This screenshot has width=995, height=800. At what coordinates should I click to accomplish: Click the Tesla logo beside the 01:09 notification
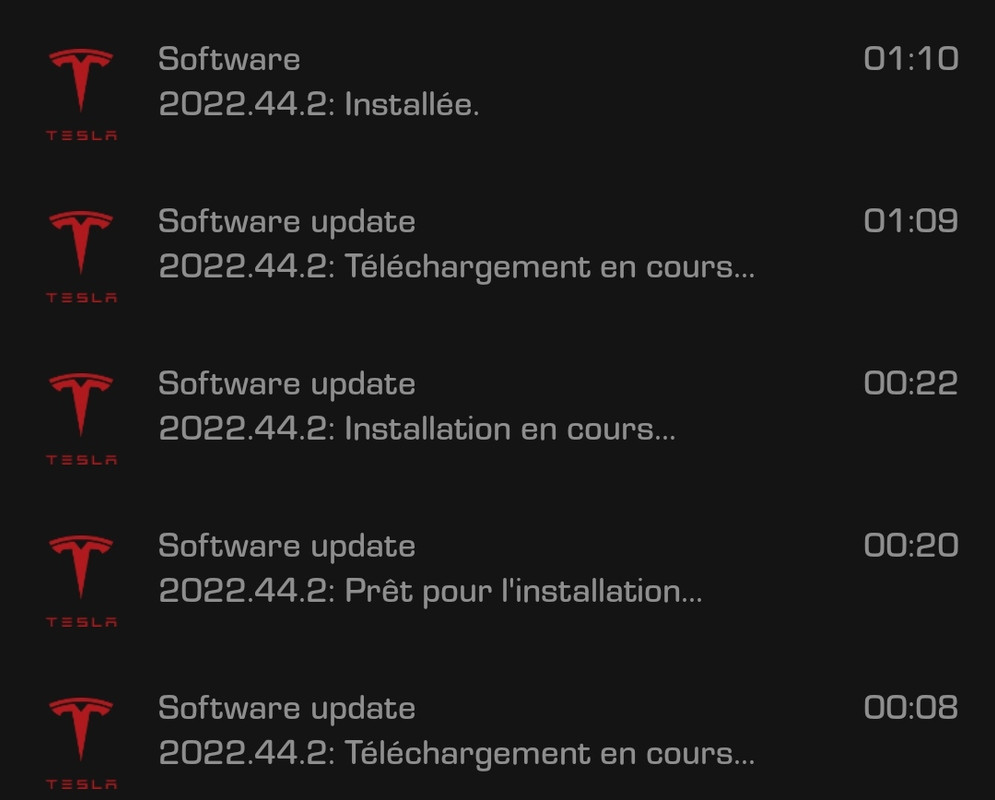pyautogui.click(x=81, y=256)
